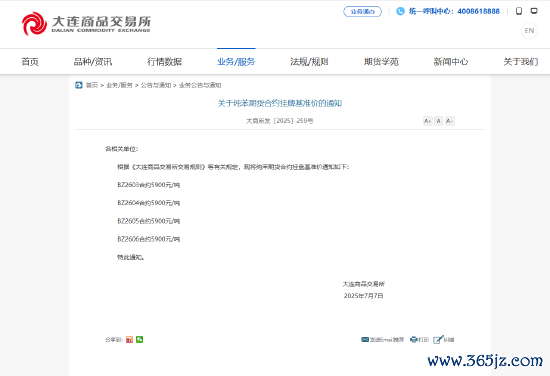The image size is (550, 376).
Task: Click the 业务通办 rounded button
Action: point(362,12)
